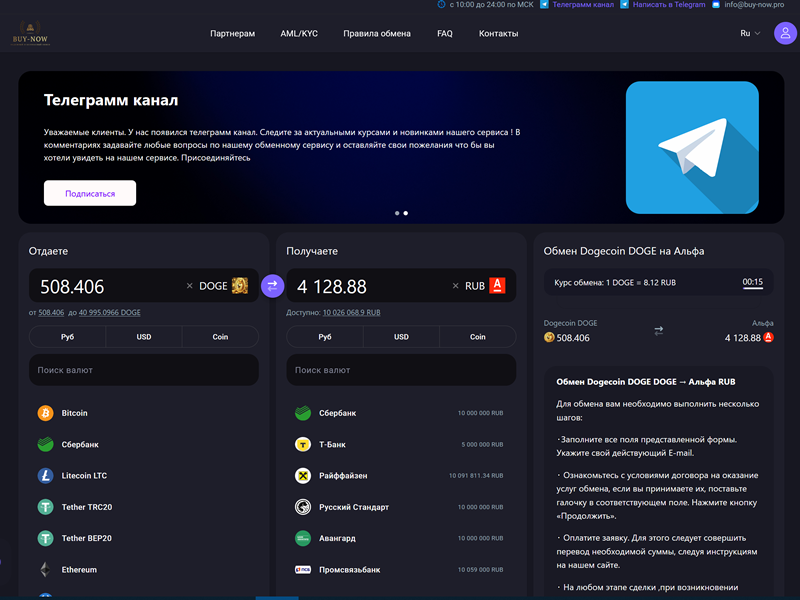Screen dimensions: 800x600
Task: Click the purple swap currencies button
Action: click(272, 286)
